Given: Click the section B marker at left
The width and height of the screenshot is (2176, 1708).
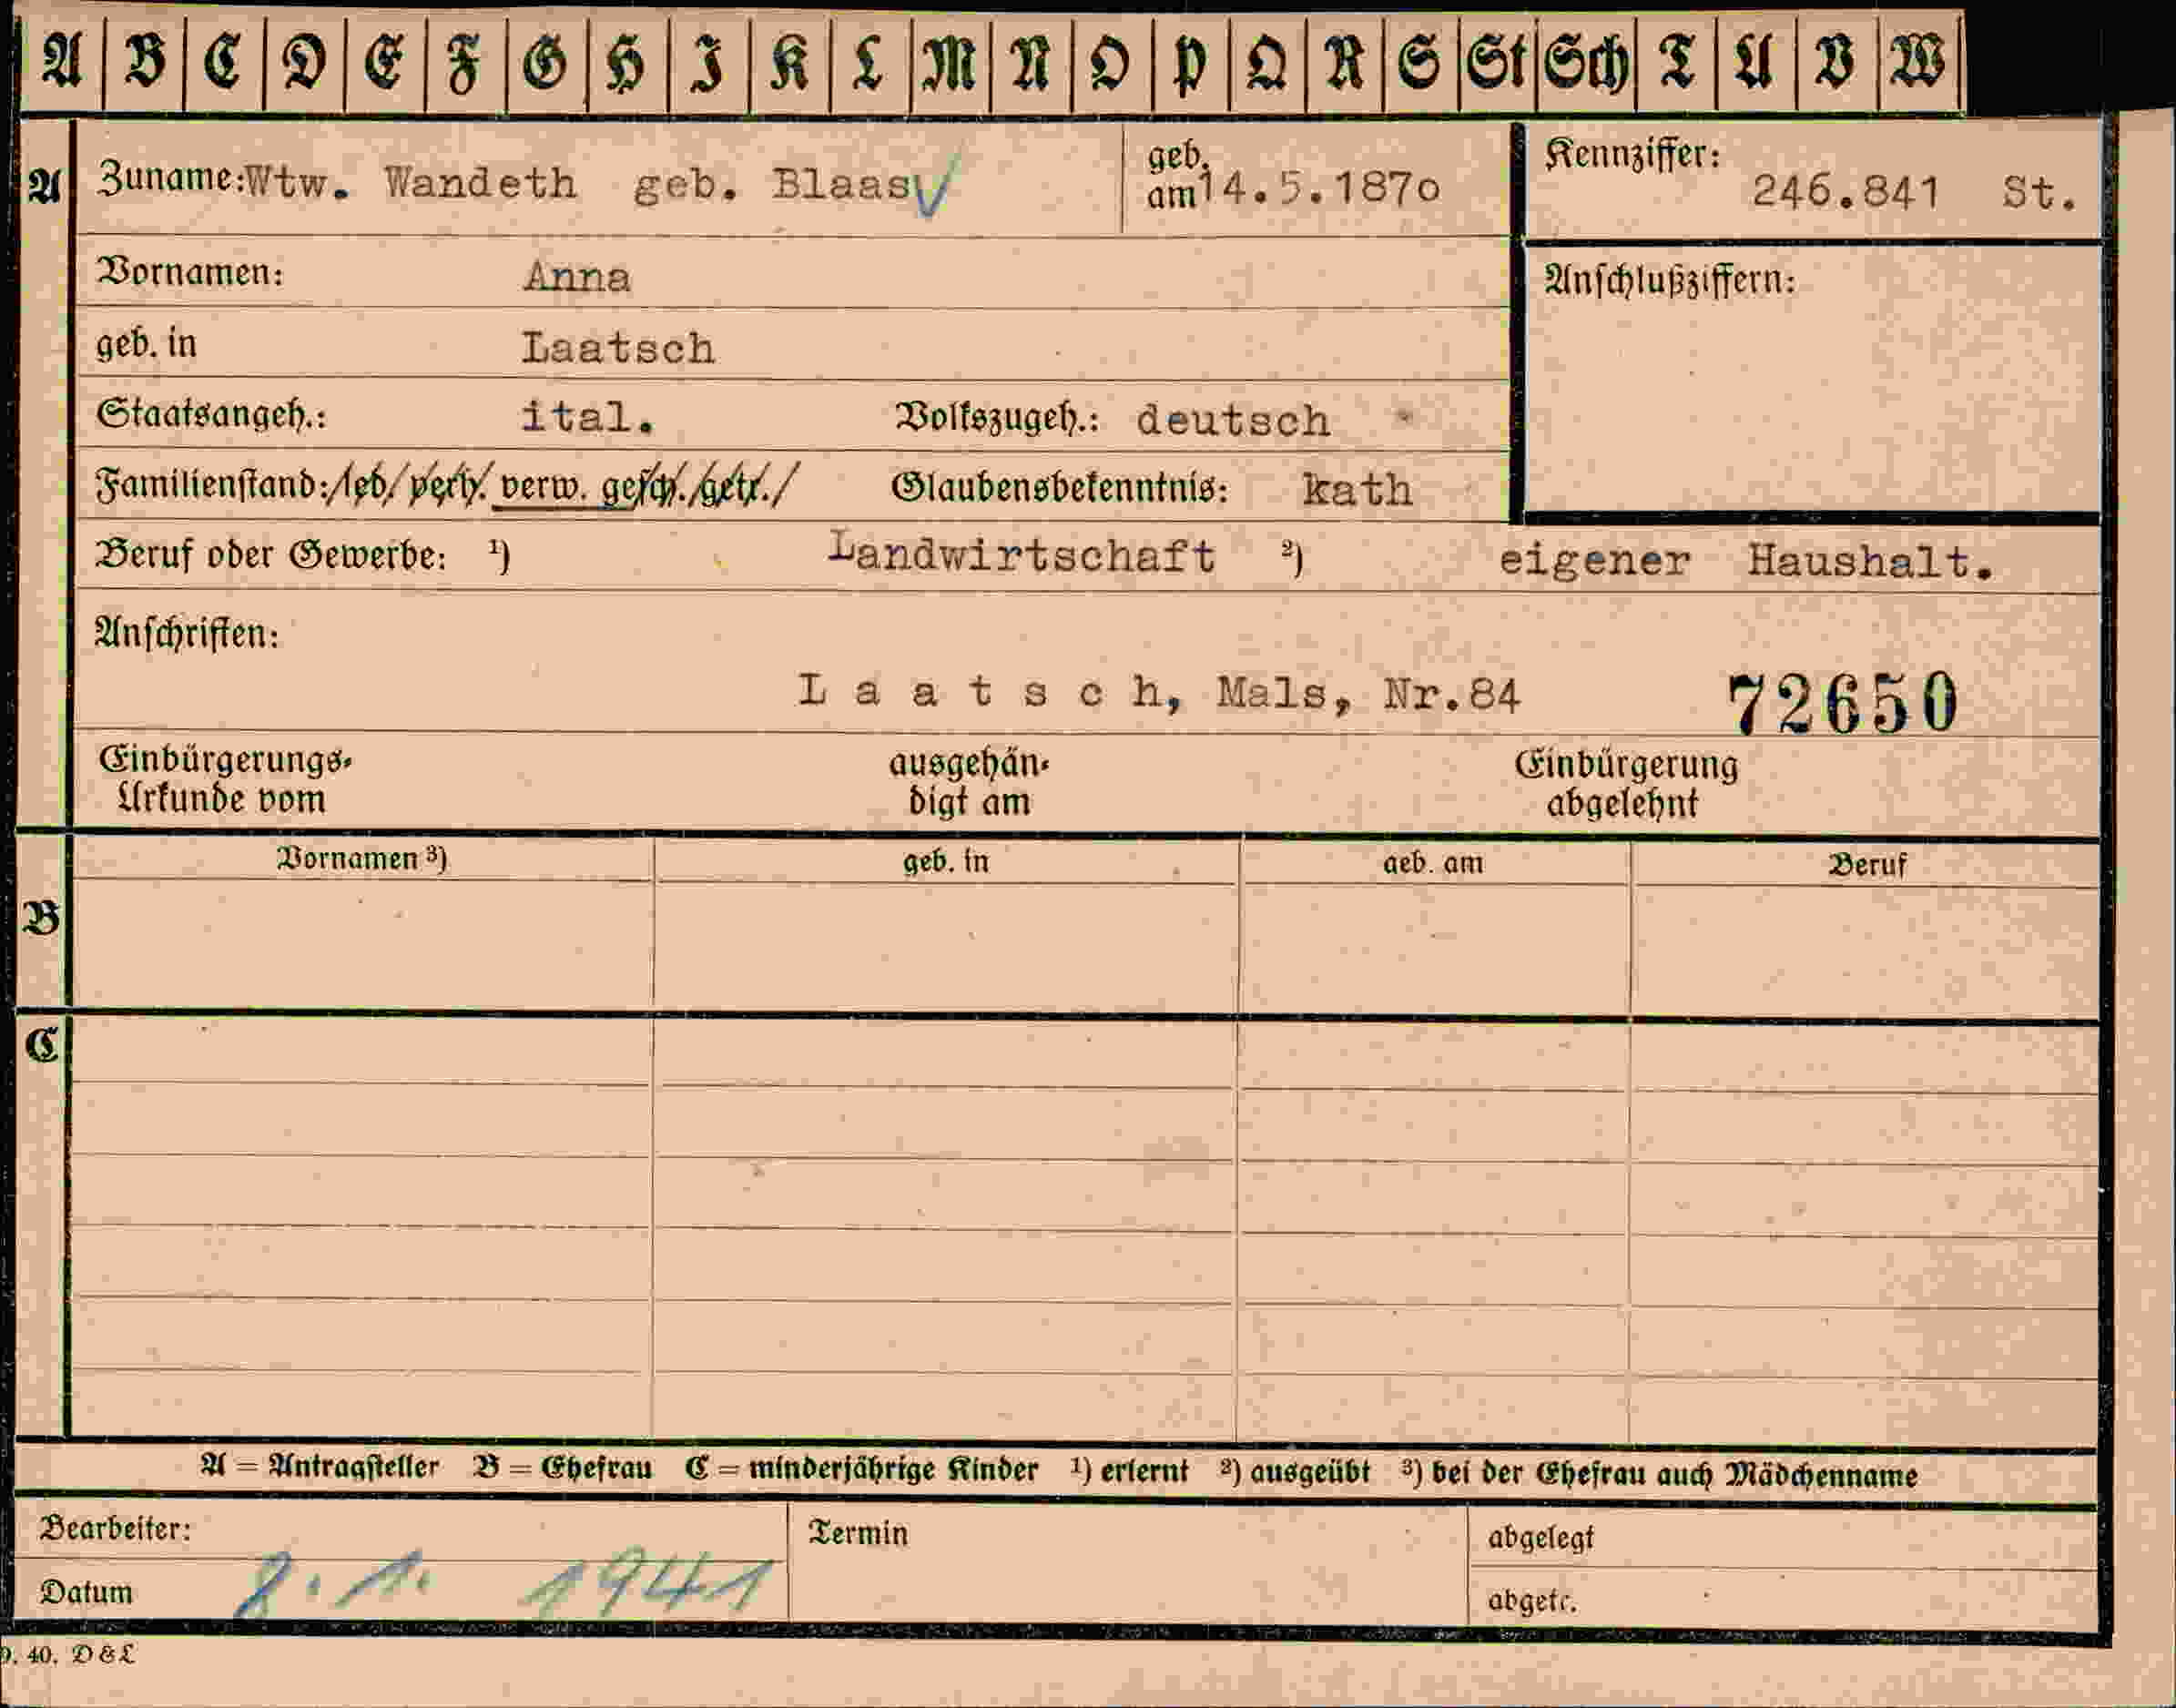Looking at the screenshot, I should 41,919.
